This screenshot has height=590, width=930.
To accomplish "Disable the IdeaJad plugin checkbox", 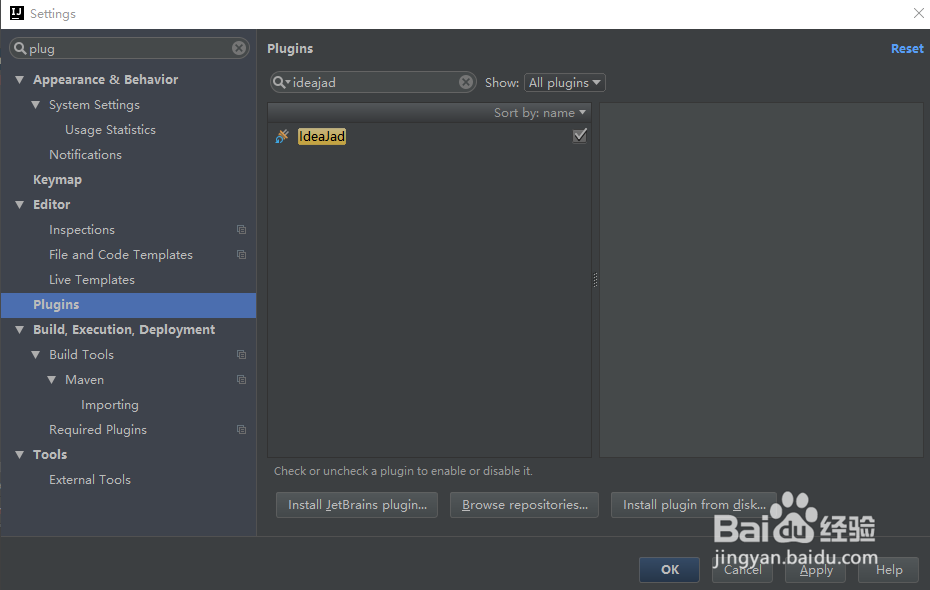I will coord(580,136).
